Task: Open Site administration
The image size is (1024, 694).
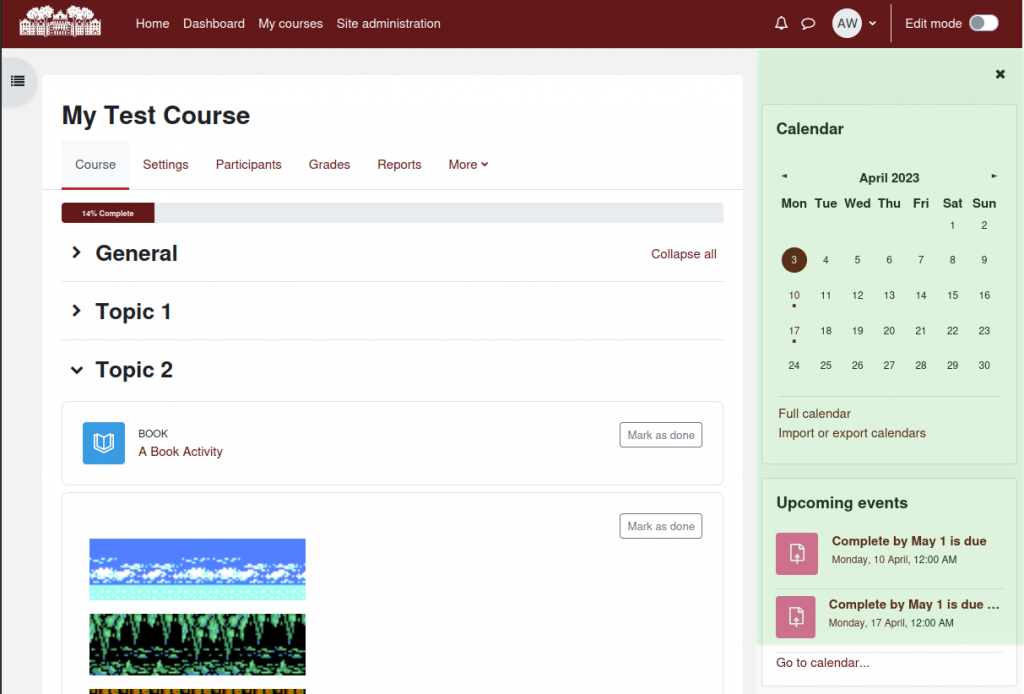Action: 389,24
